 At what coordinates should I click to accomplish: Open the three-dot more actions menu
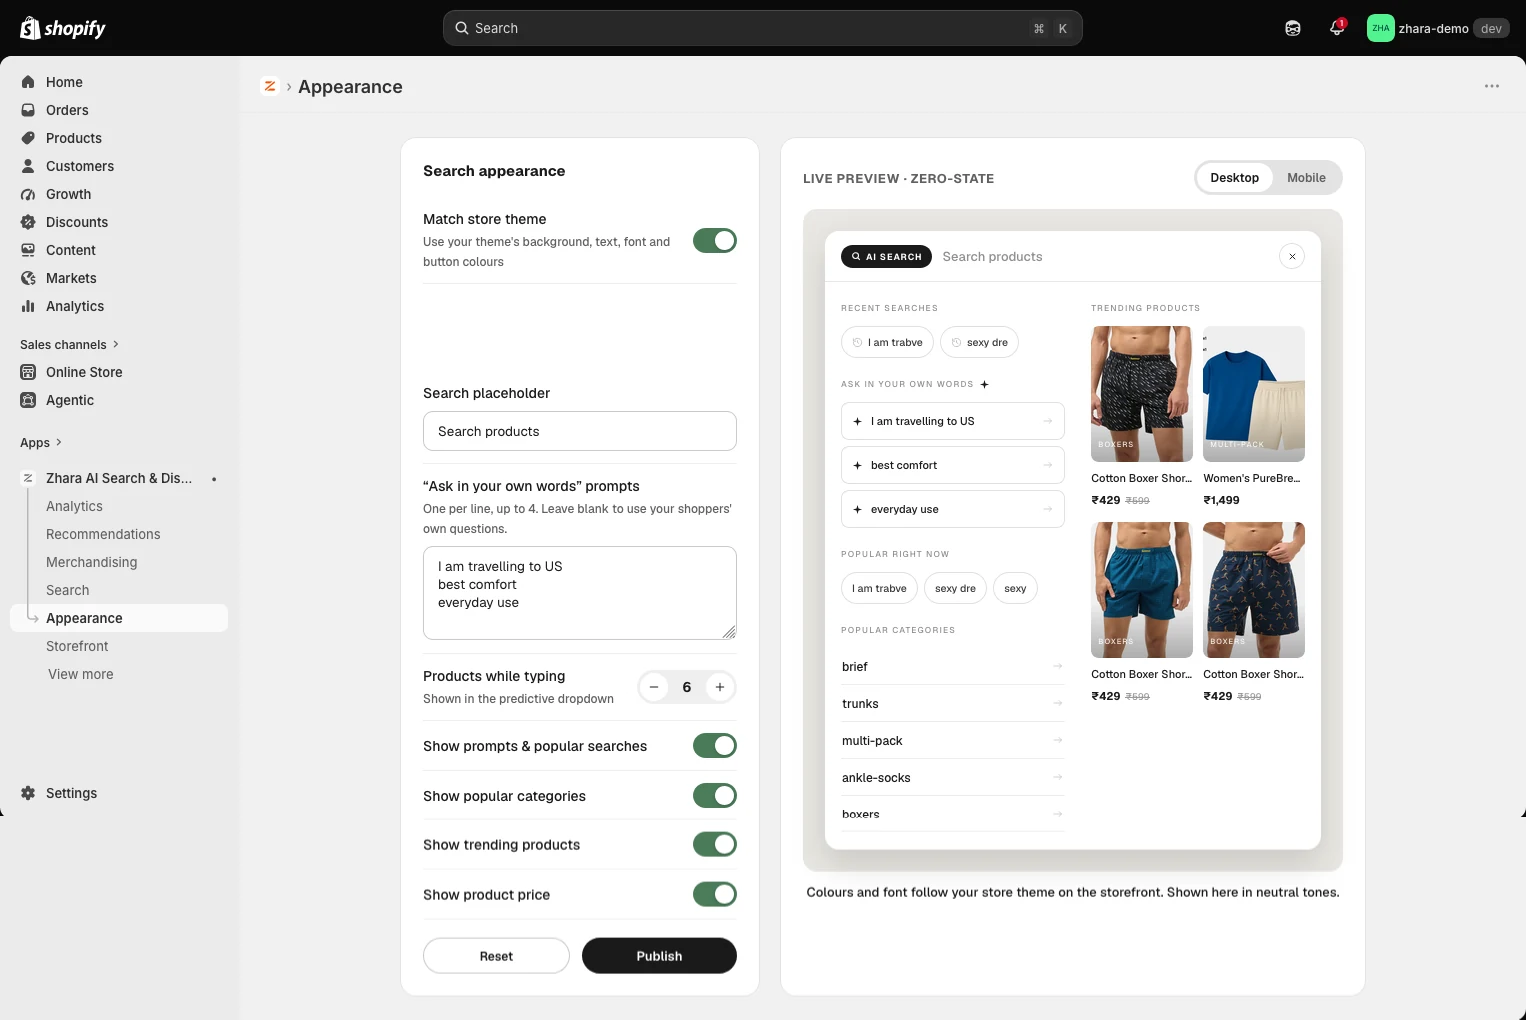(1492, 86)
